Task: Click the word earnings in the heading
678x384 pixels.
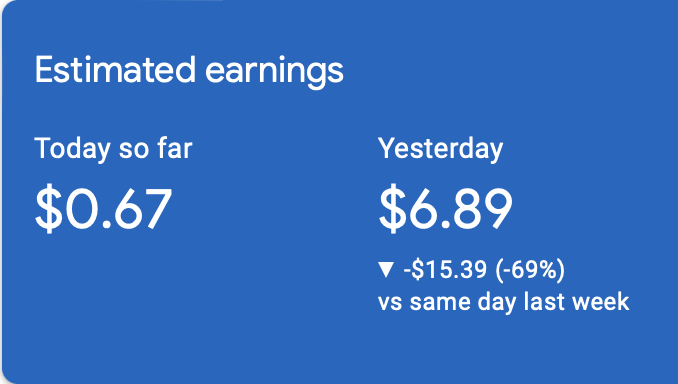Action: [x=274, y=73]
